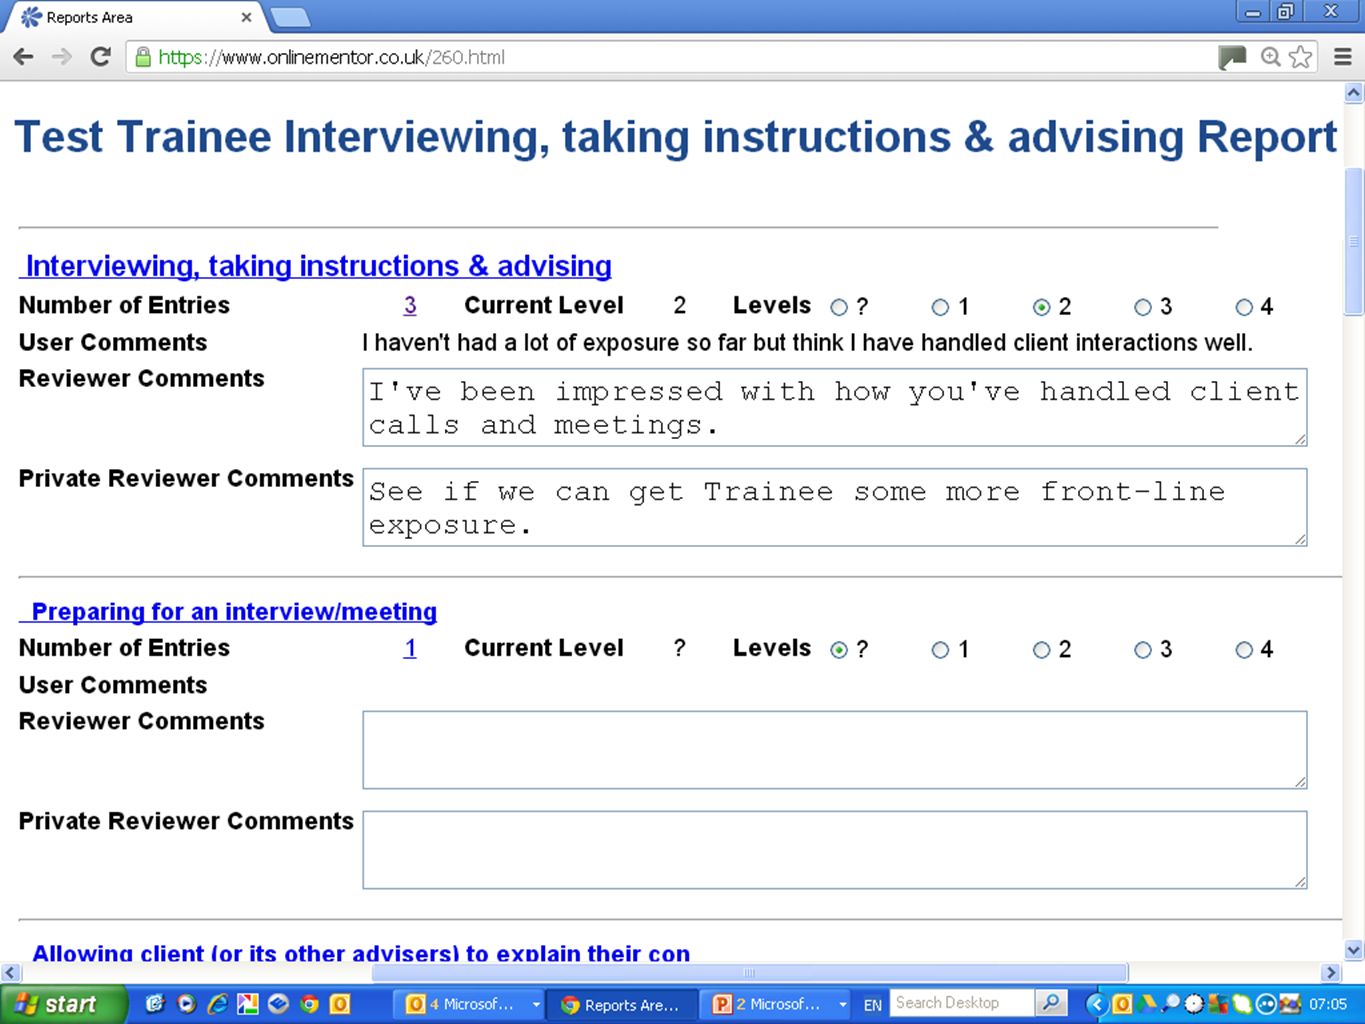Open Interviewing, taking instructions & advising link
Screen dimensions: 1365x1024
tap(316, 266)
